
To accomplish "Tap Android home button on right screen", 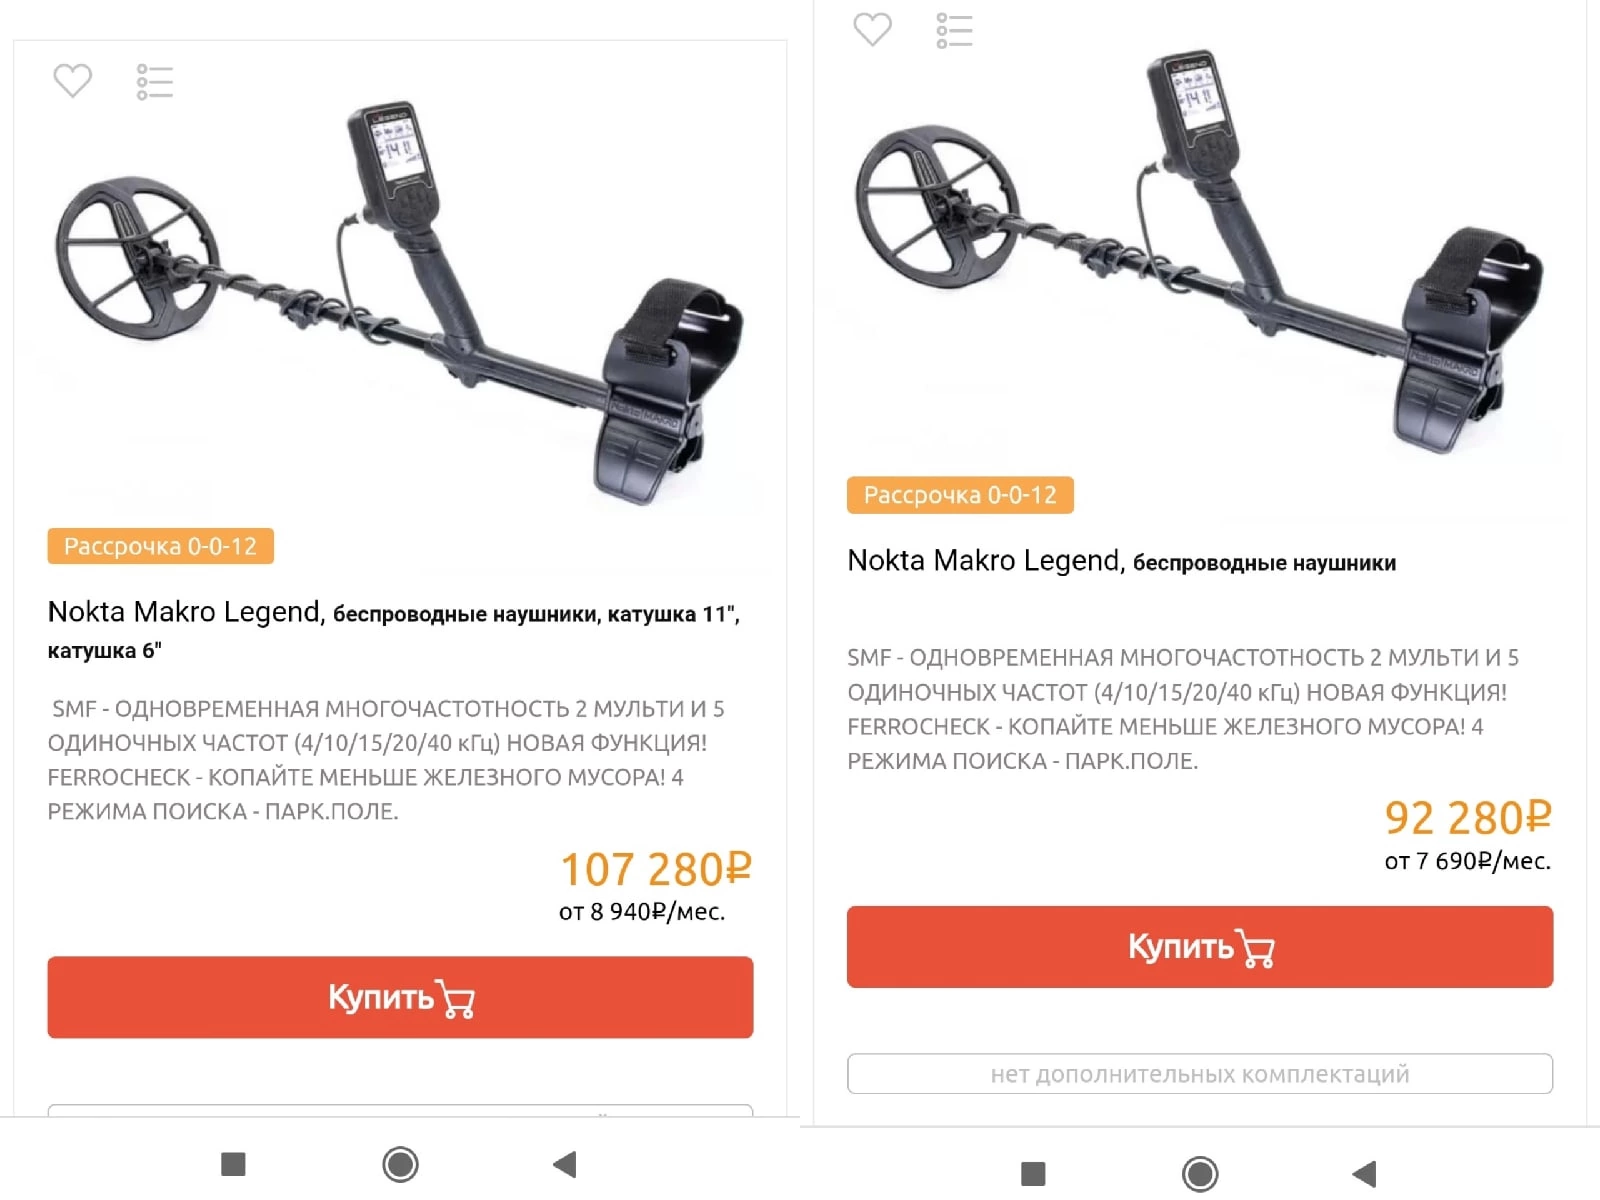I will [x=1200, y=1174].
